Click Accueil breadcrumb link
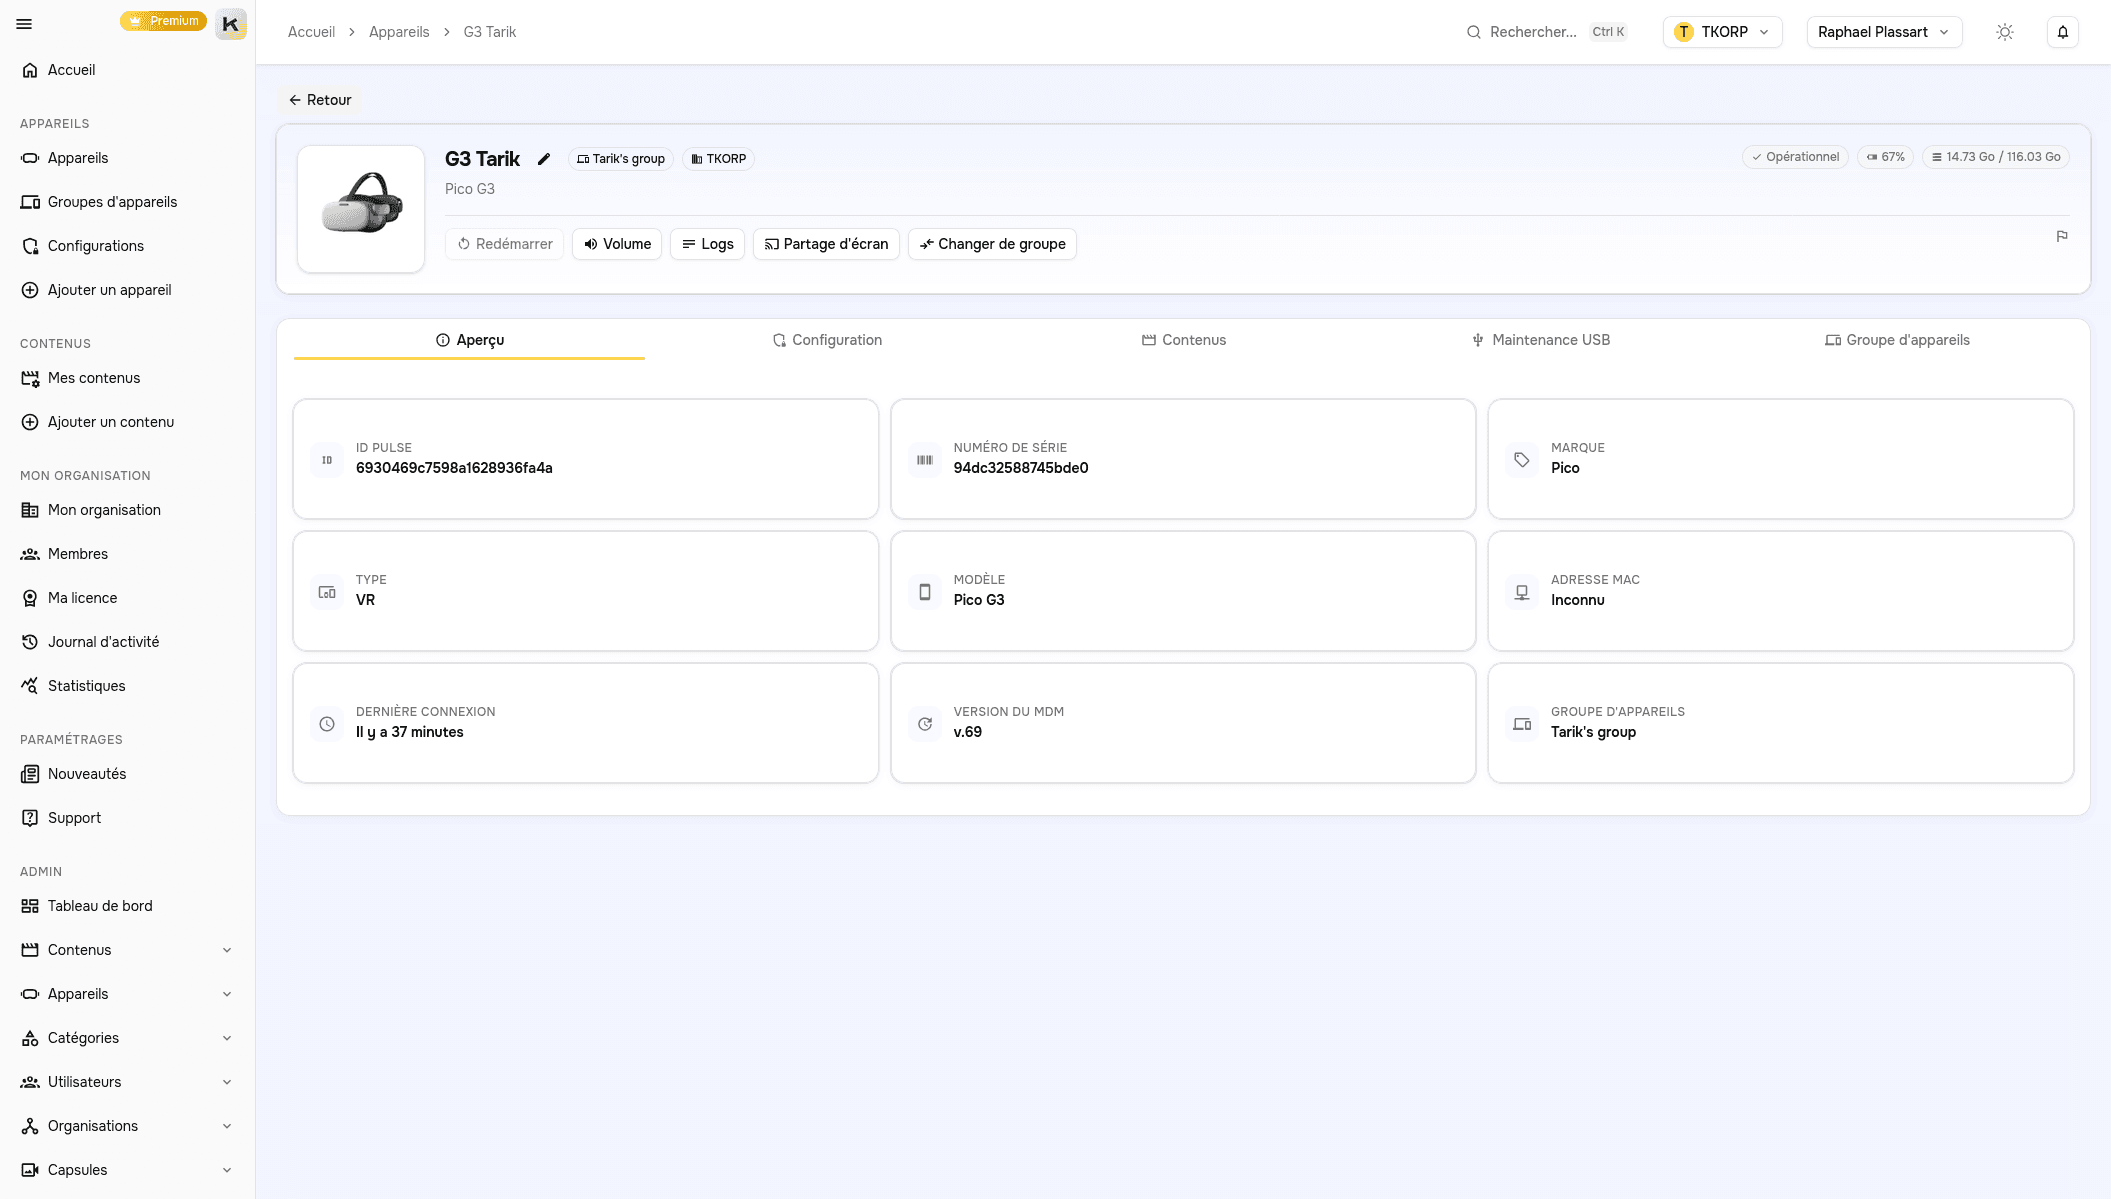Screen dimensions: 2111x1199 click(311, 32)
